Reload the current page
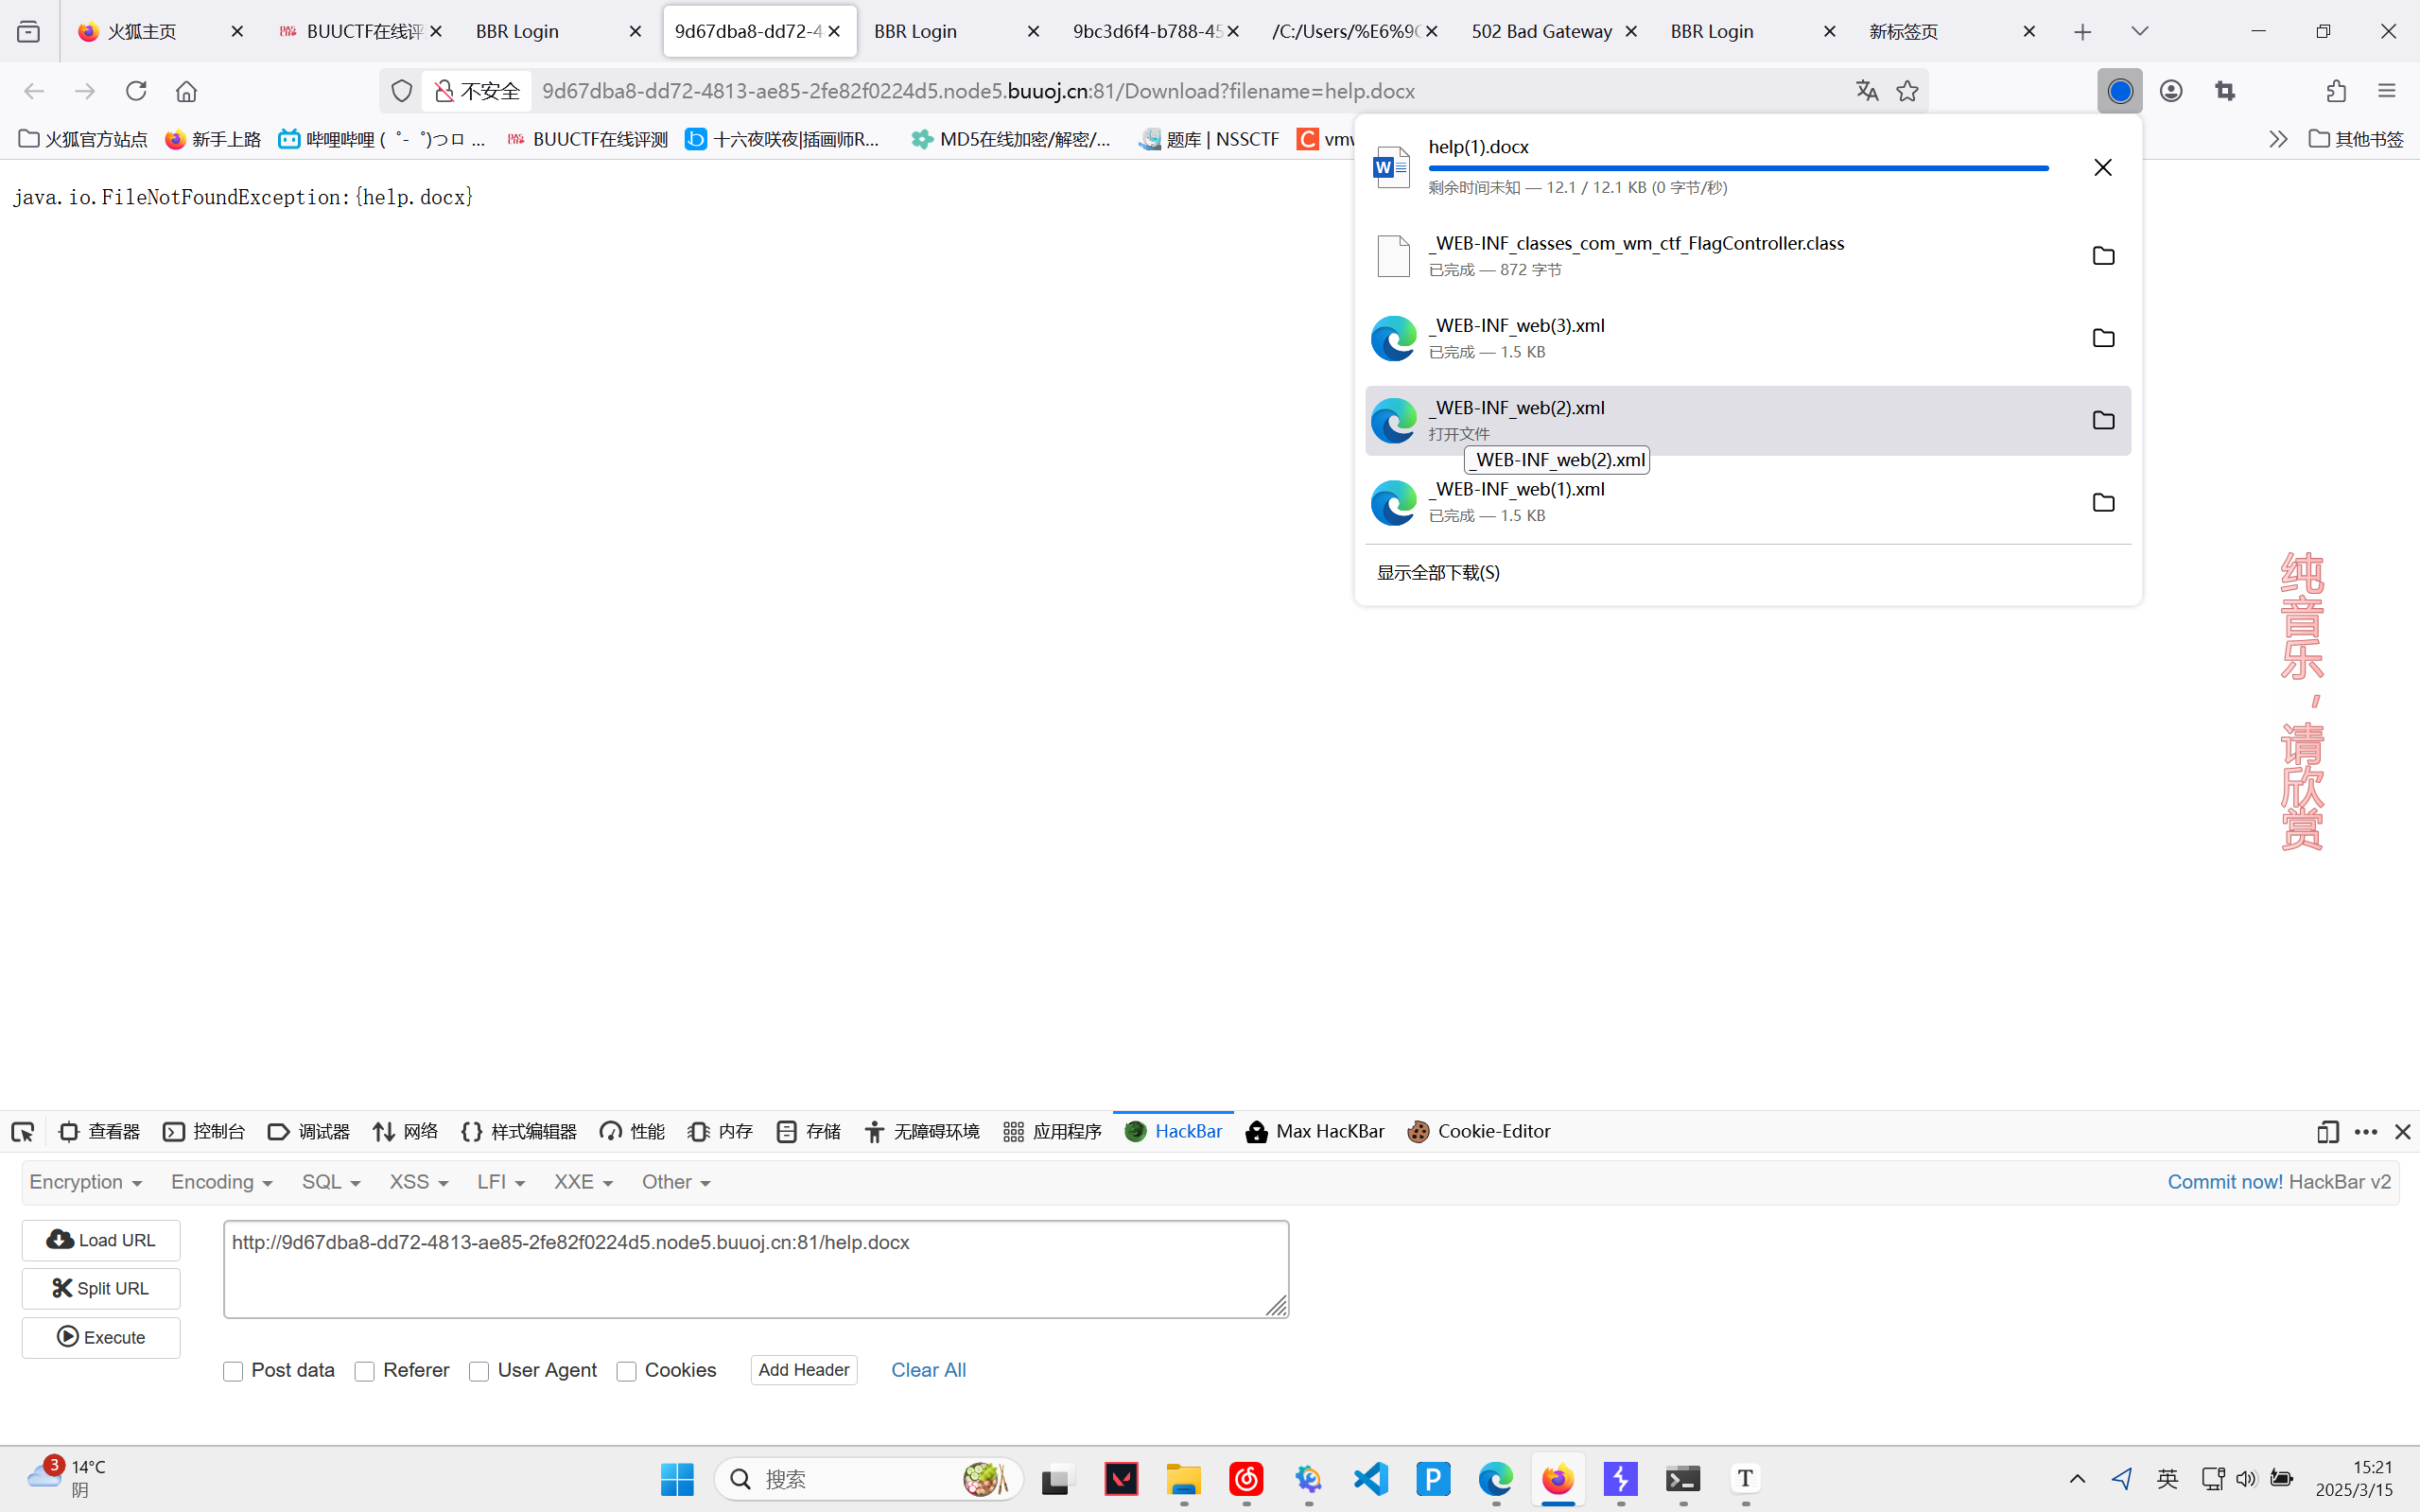This screenshot has width=2420, height=1512. pos(136,91)
